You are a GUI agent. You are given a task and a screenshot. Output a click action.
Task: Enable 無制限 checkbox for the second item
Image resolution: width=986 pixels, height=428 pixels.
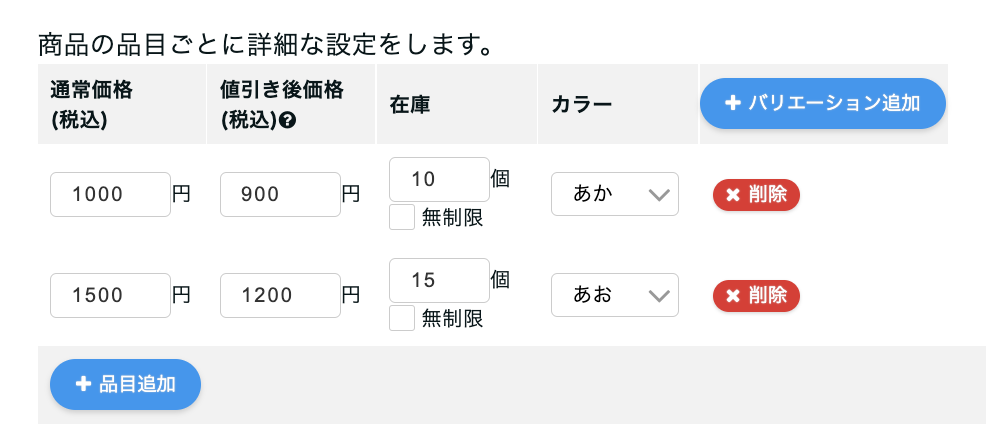[402, 318]
